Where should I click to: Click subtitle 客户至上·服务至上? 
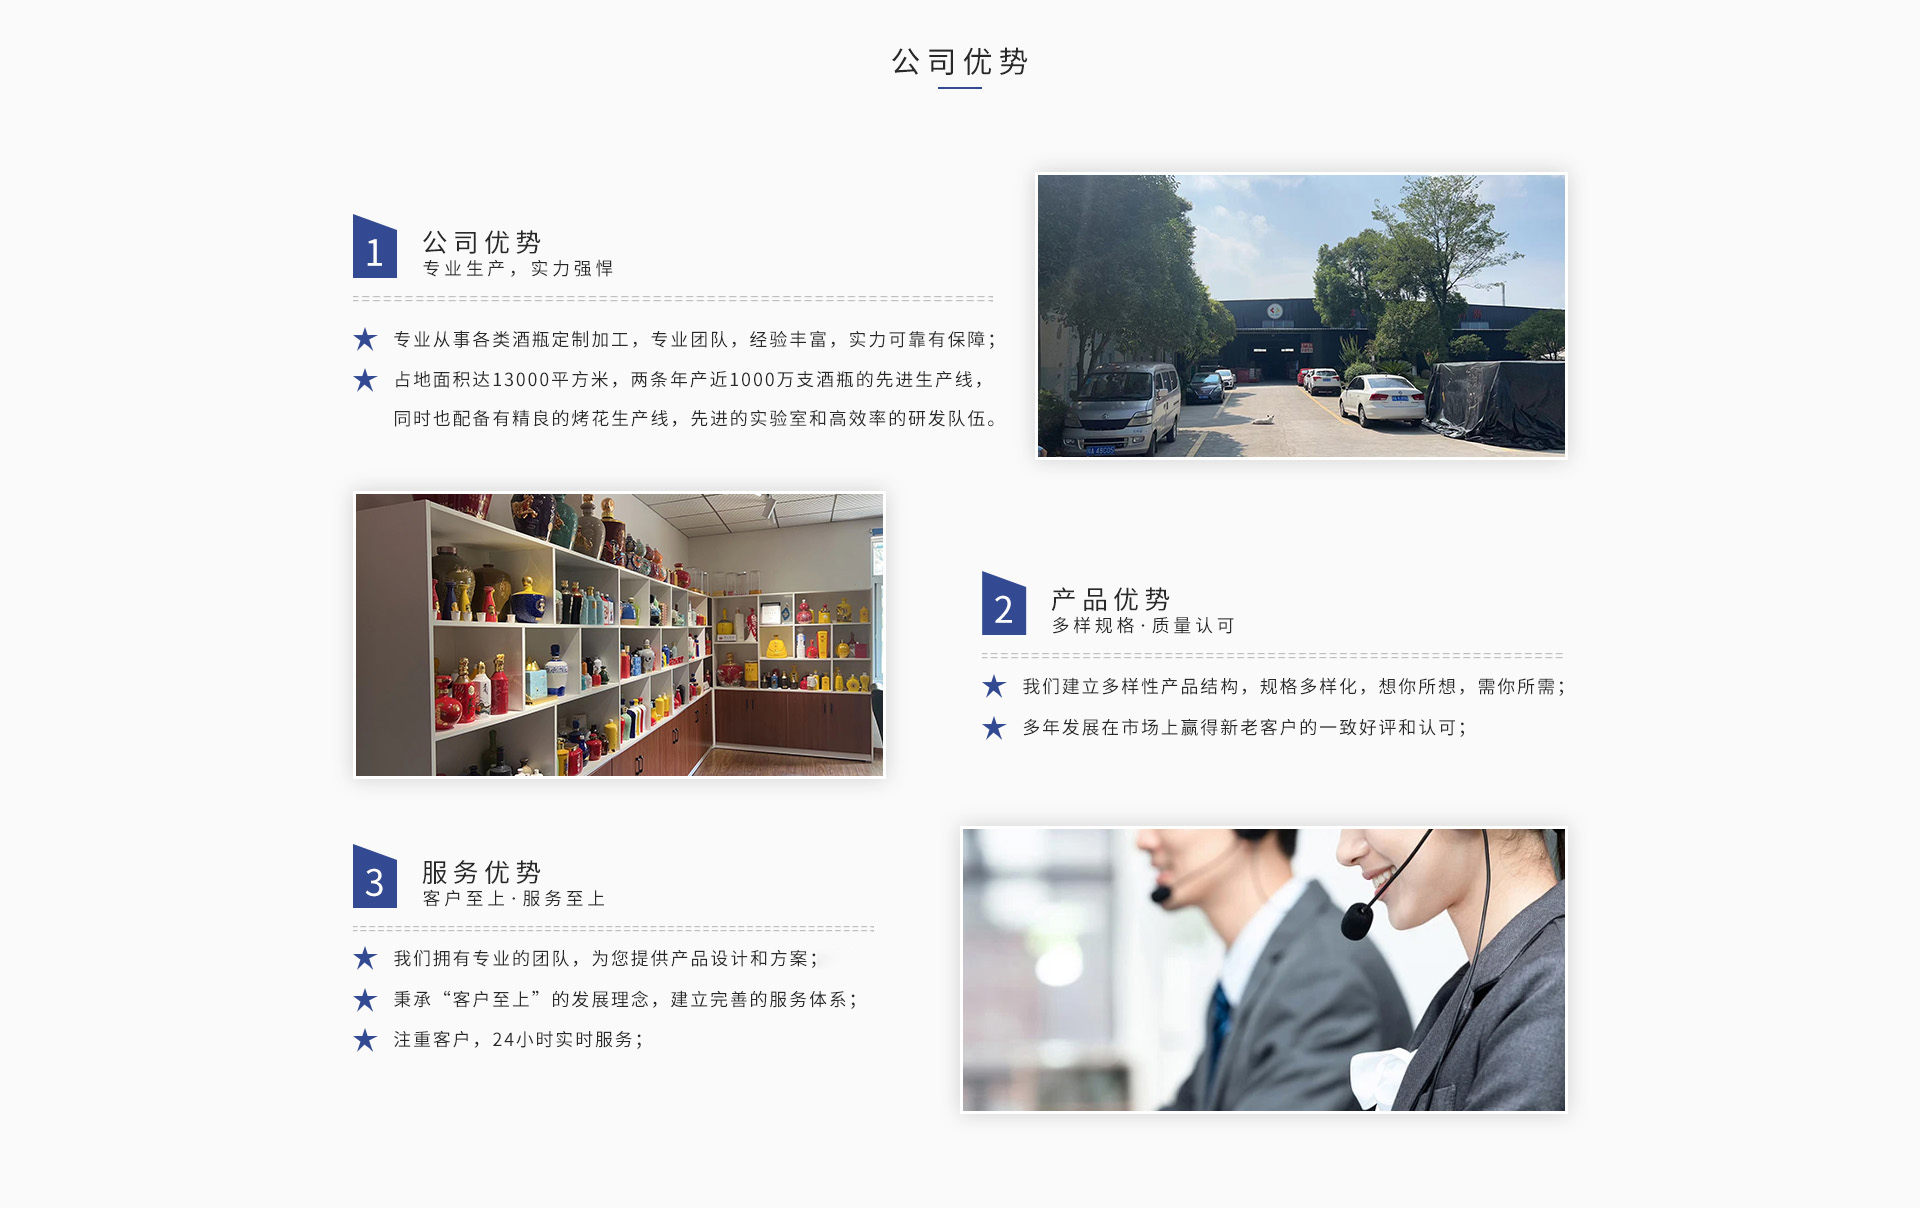click(x=514, y=899)
